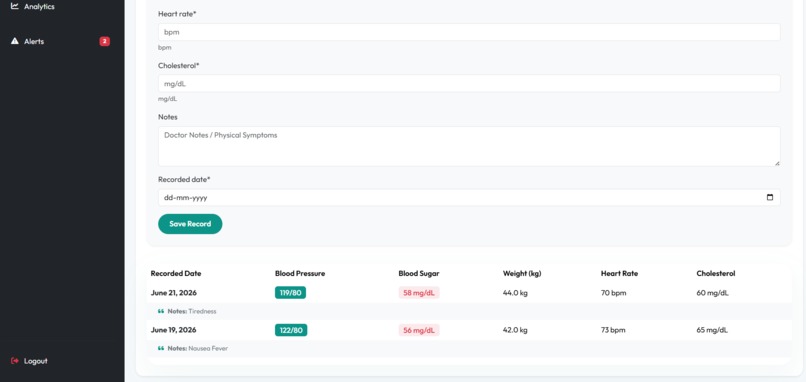Focus the Heart rate bpm field
This screenshot has width=806, height=382.
[469, 32]
